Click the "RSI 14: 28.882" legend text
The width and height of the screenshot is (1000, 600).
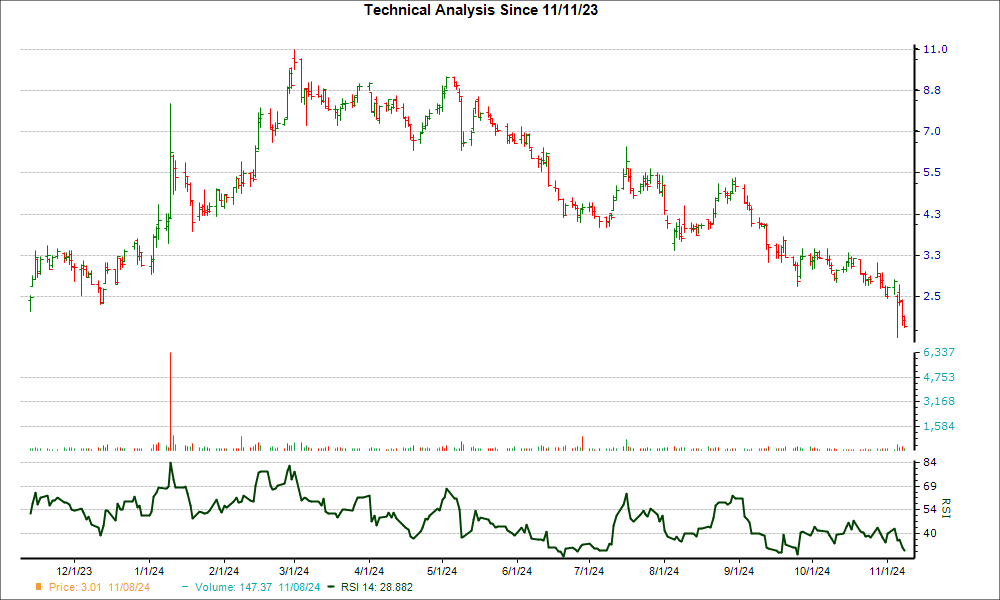pos(377,587)
